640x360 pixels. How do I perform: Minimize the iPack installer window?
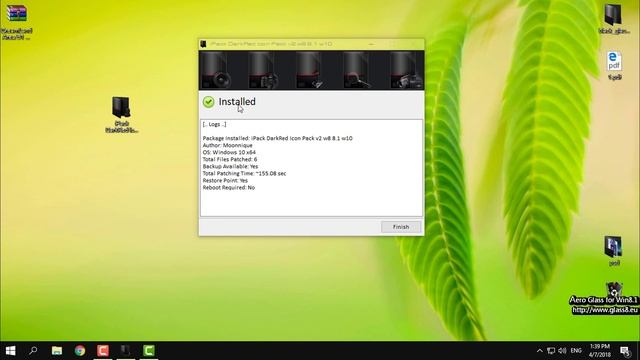371,44
